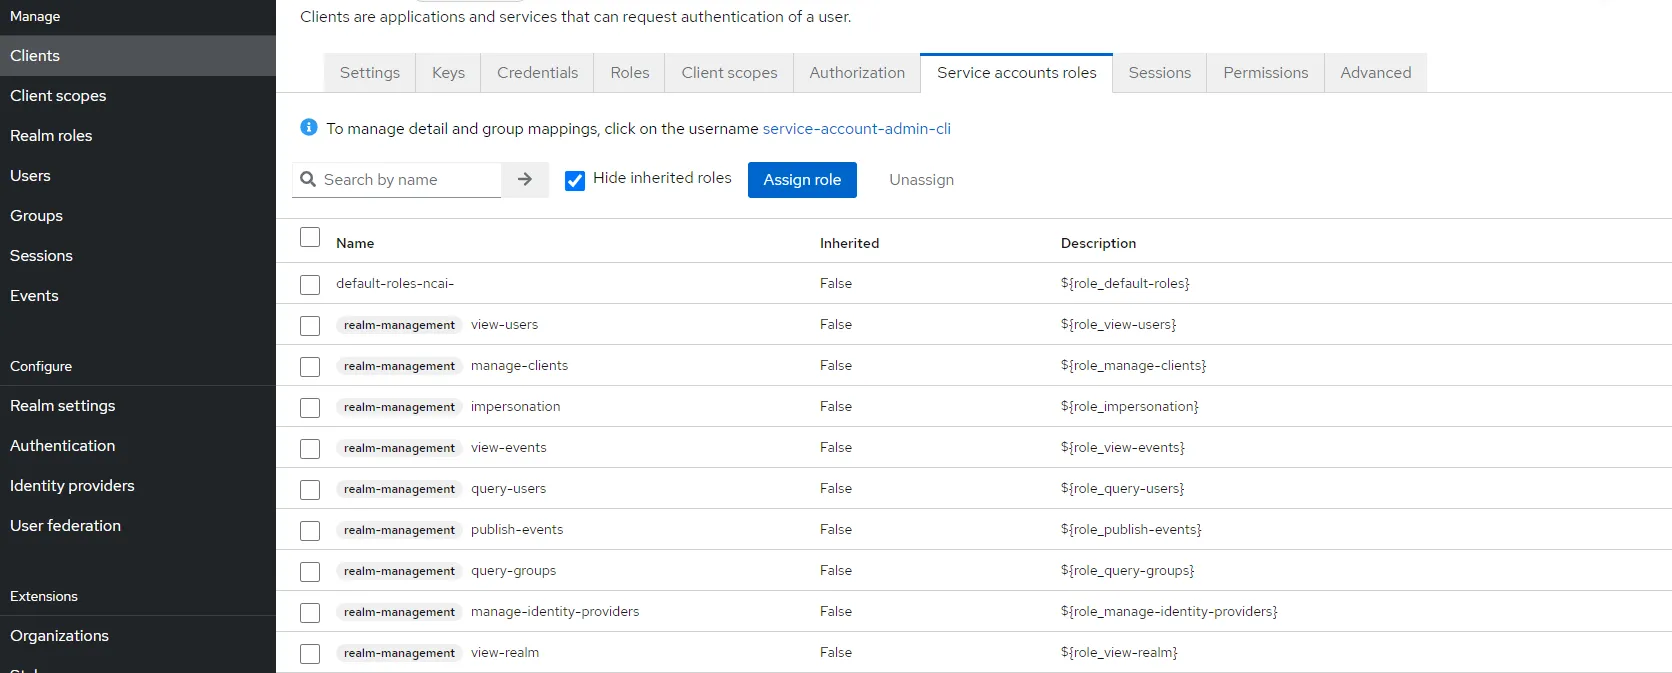Switch to the Credentials tab

537,73
